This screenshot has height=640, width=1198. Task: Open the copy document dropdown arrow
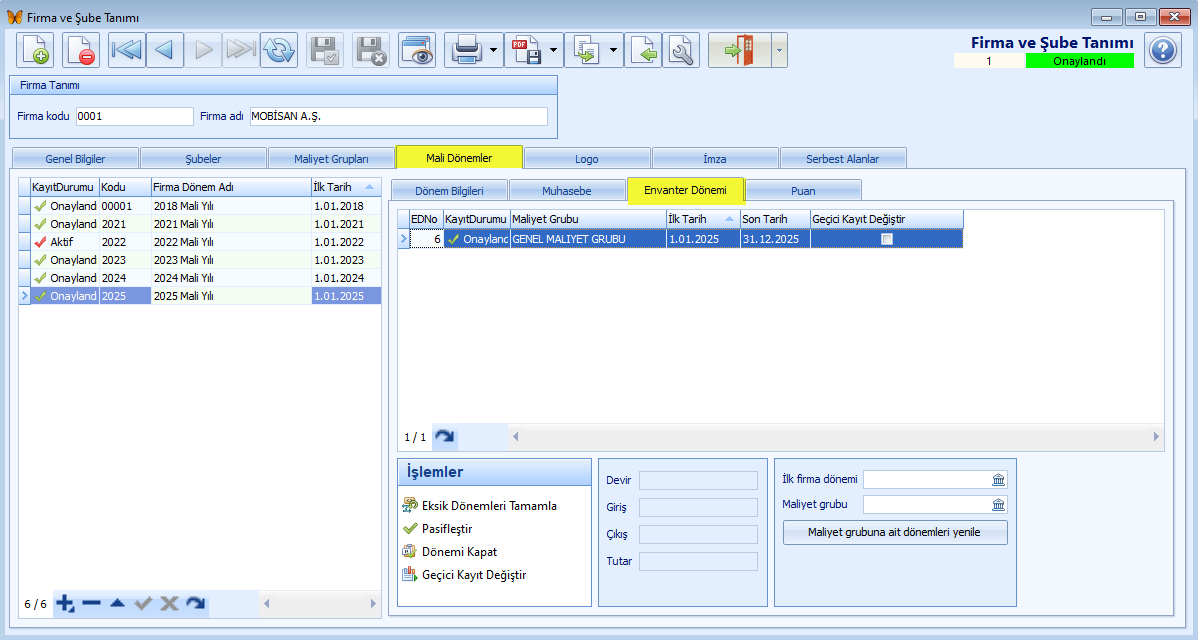click(x=614, y=50)
